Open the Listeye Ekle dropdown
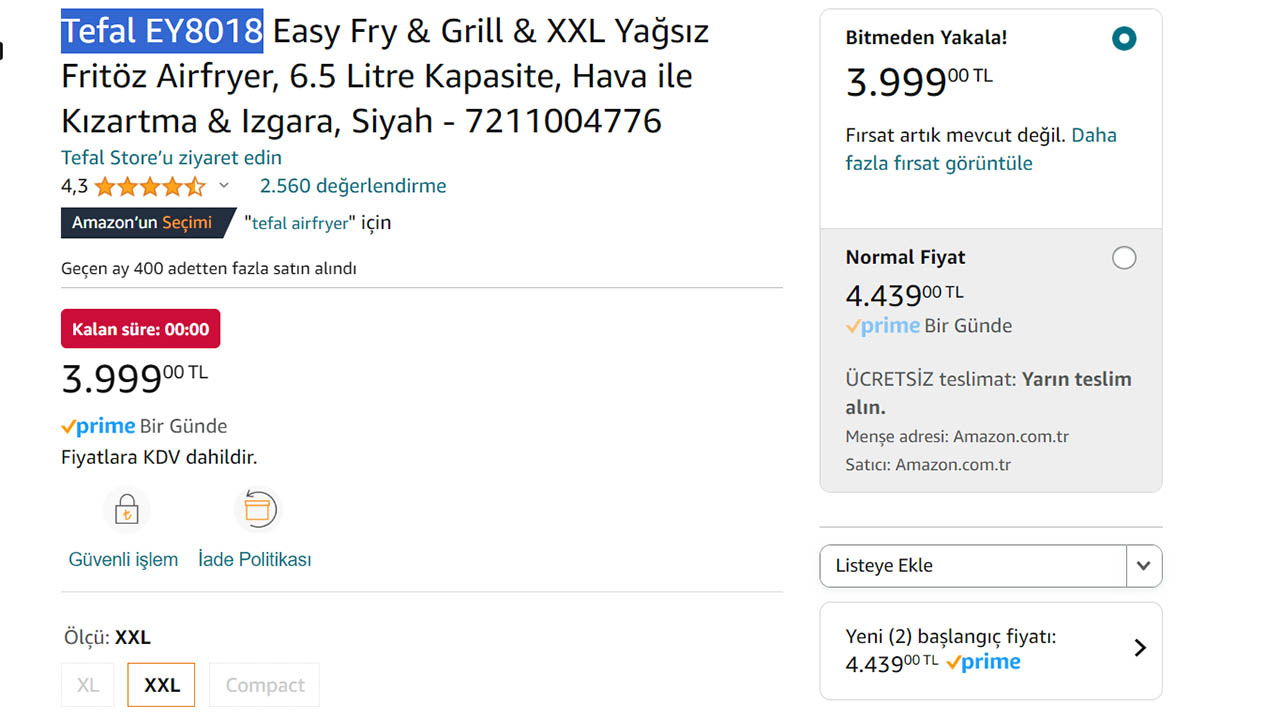The height and width of the screenshot is (720, 1280). click(1143, 565)
